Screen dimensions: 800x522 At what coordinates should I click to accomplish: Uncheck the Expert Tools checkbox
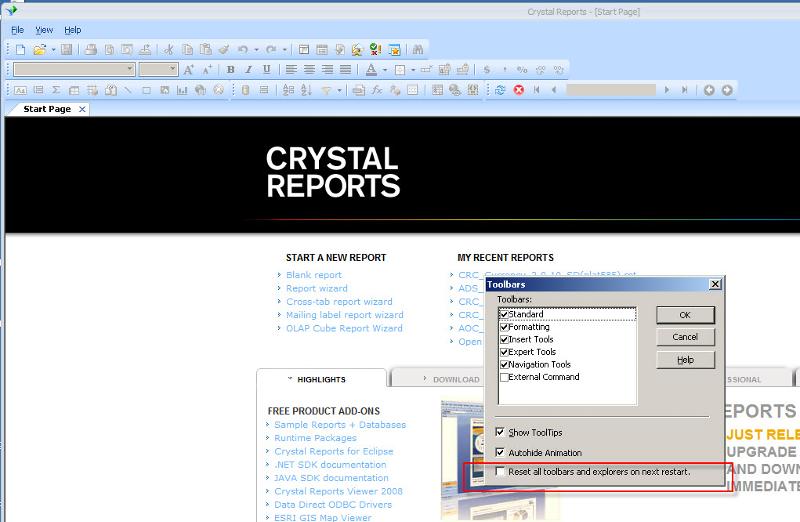(504, 352)
